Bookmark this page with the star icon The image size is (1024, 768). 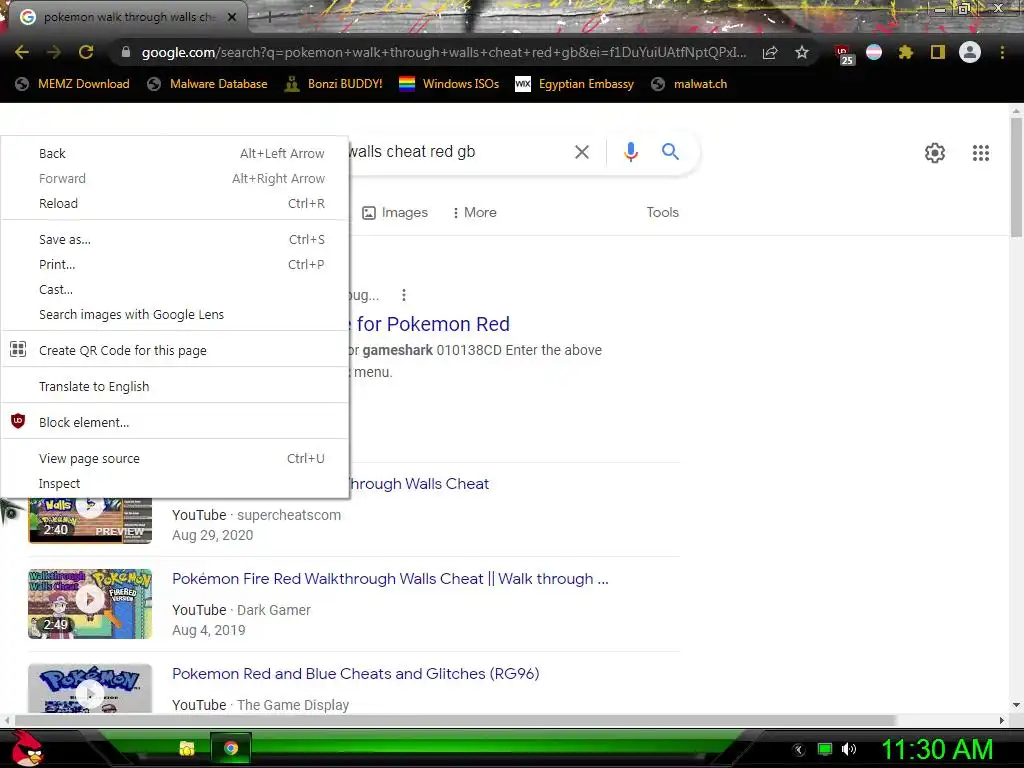(802, 52)
